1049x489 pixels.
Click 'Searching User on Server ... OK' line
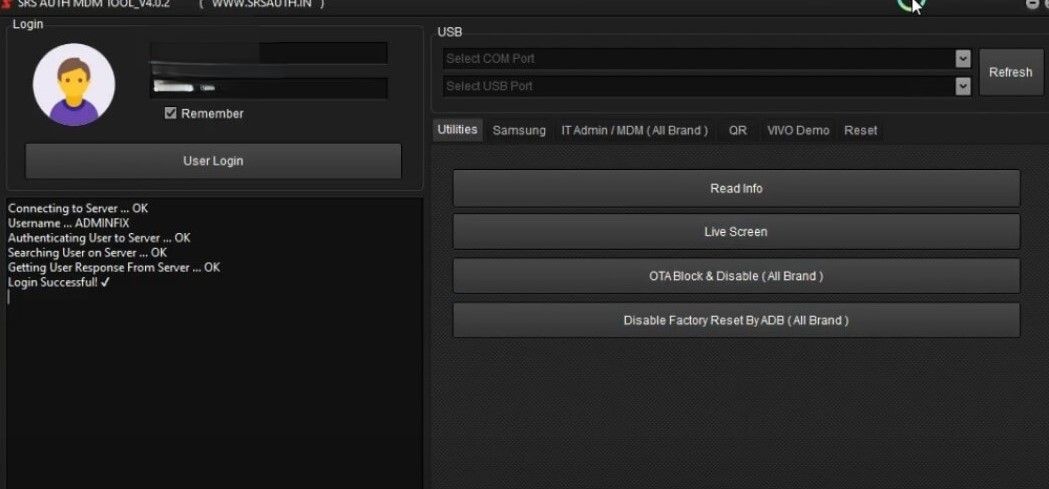click(x=87, y=253)
